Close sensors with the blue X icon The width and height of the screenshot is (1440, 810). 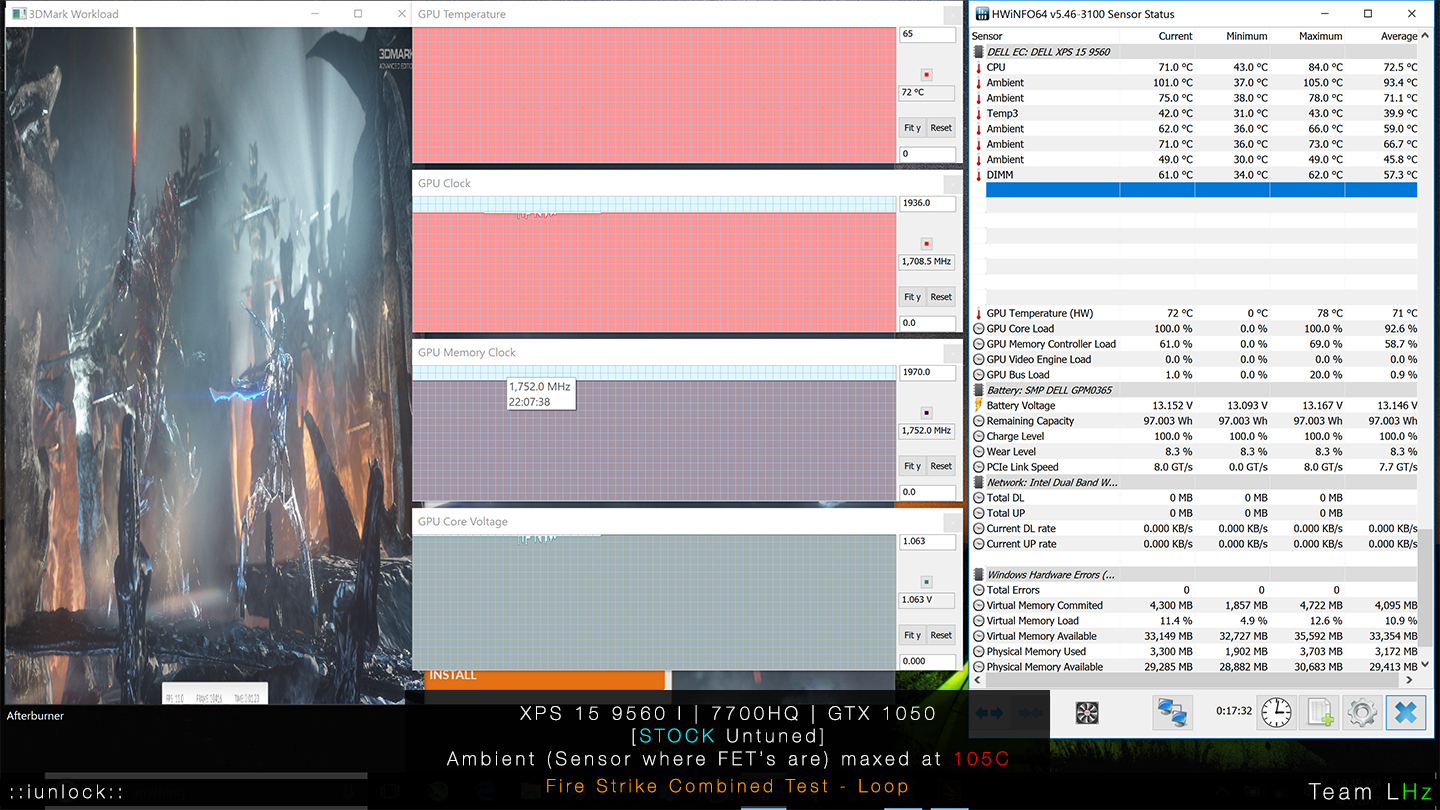1405,713
